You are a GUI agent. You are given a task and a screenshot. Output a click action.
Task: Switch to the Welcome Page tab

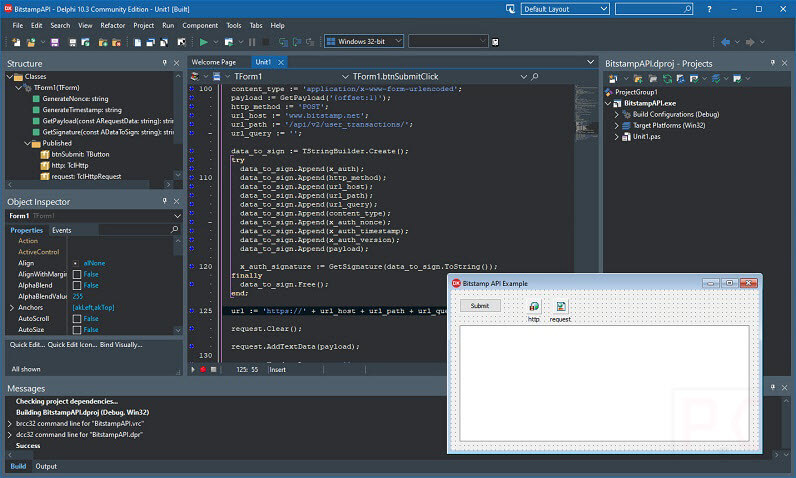click(214, 62)
